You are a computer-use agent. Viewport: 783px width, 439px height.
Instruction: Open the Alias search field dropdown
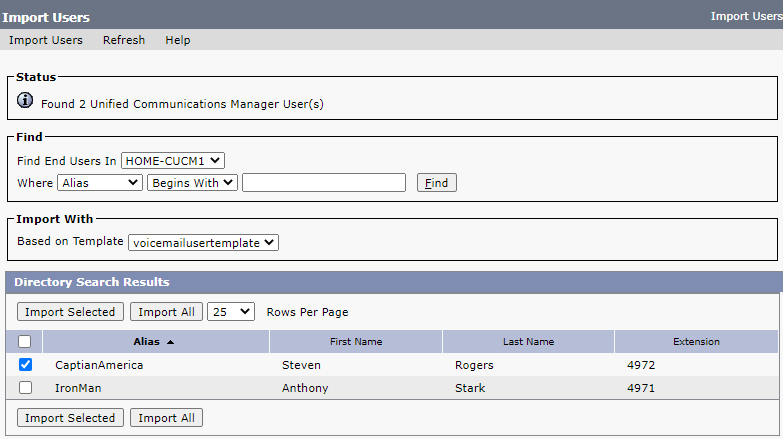click(100, 183)
